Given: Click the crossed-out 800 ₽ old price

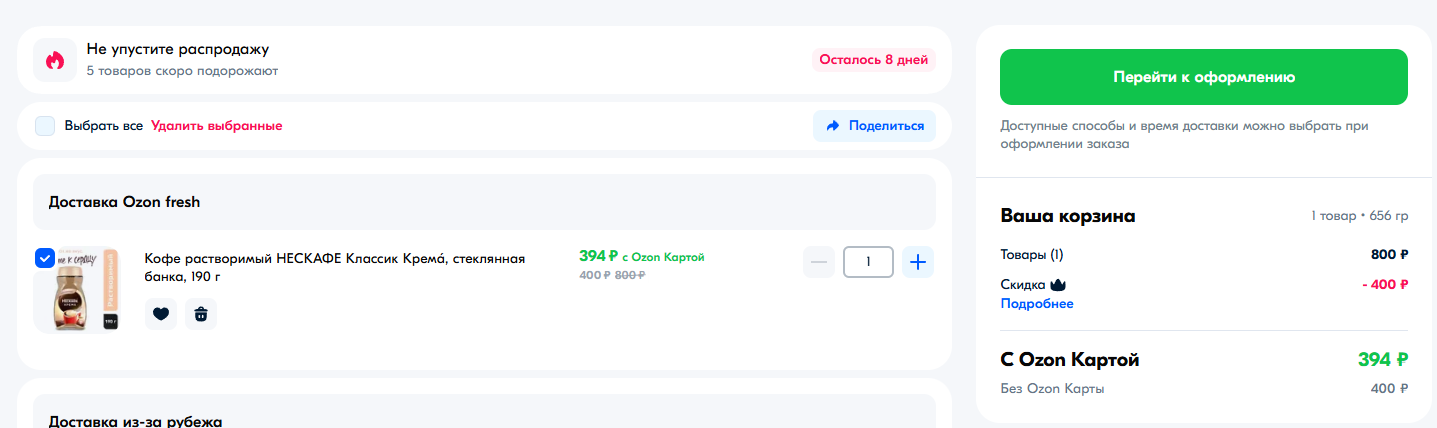Looking at the screenshot, I should pyautogui.click(x=630, y=275).
